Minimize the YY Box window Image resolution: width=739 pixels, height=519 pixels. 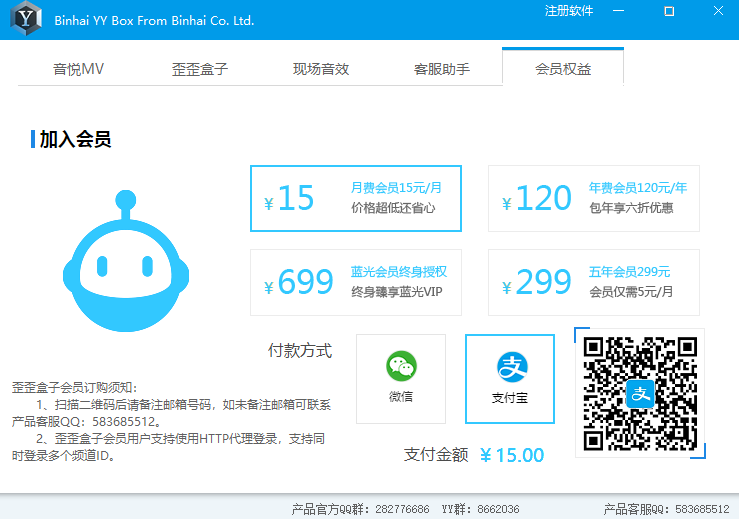coord(619,11)
